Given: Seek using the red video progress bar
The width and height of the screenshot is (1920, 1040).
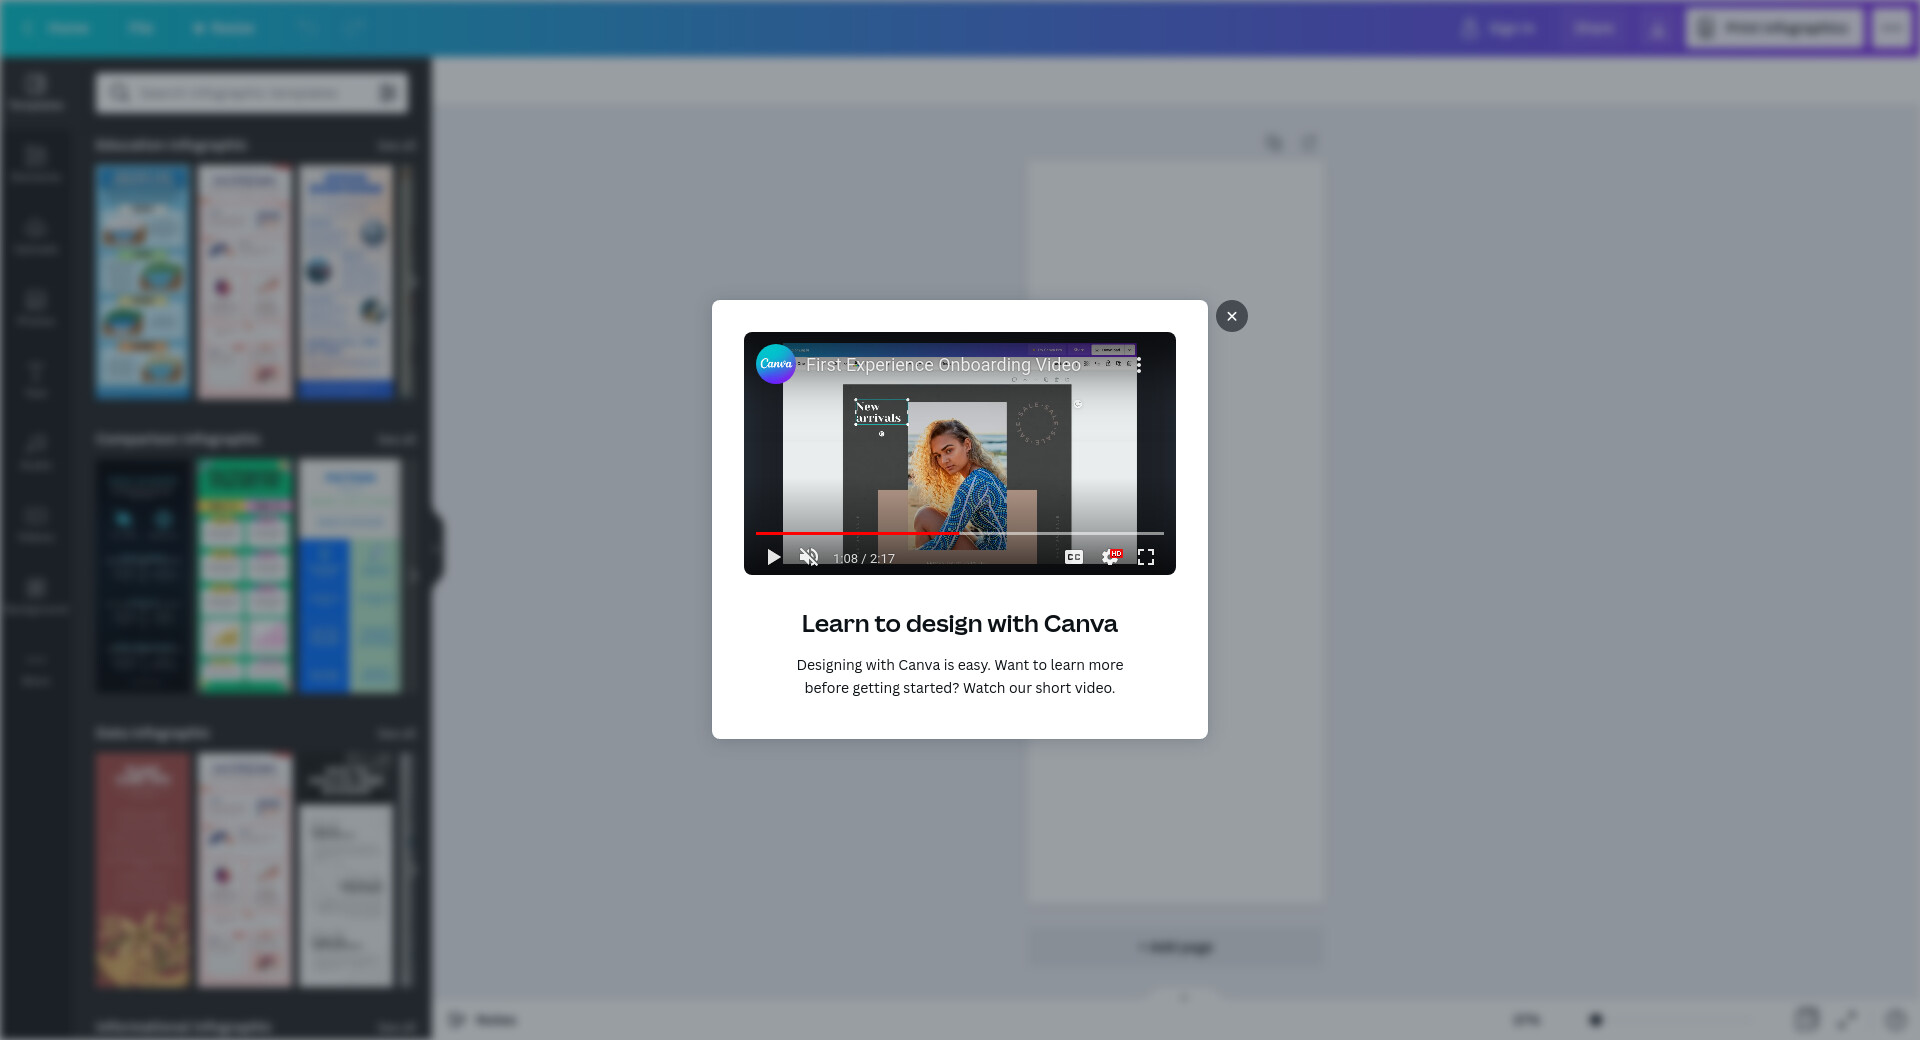Looking at the screenshot, I should [900, 534].
